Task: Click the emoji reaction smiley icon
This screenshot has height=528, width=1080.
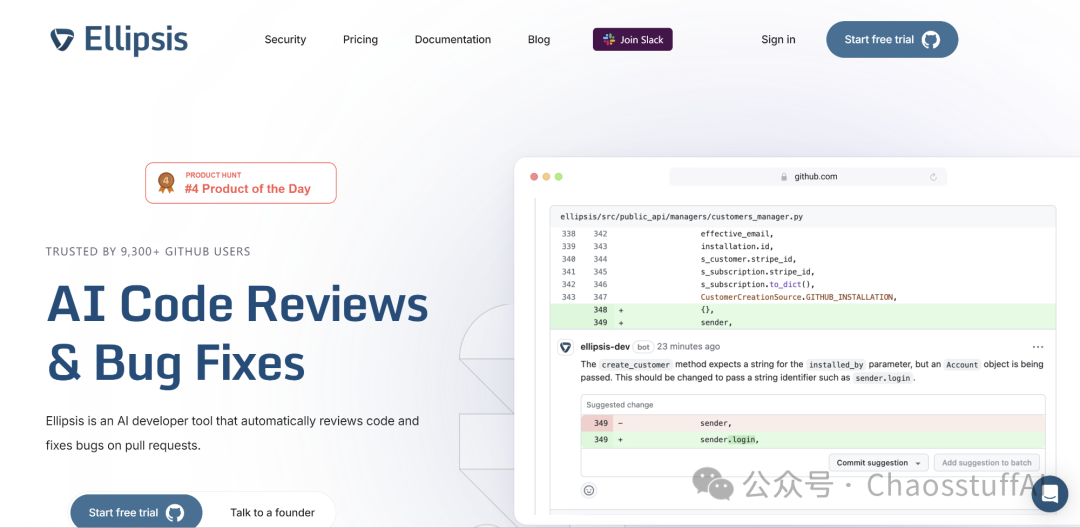Action: pyautogui.click(x=589, y=491)
